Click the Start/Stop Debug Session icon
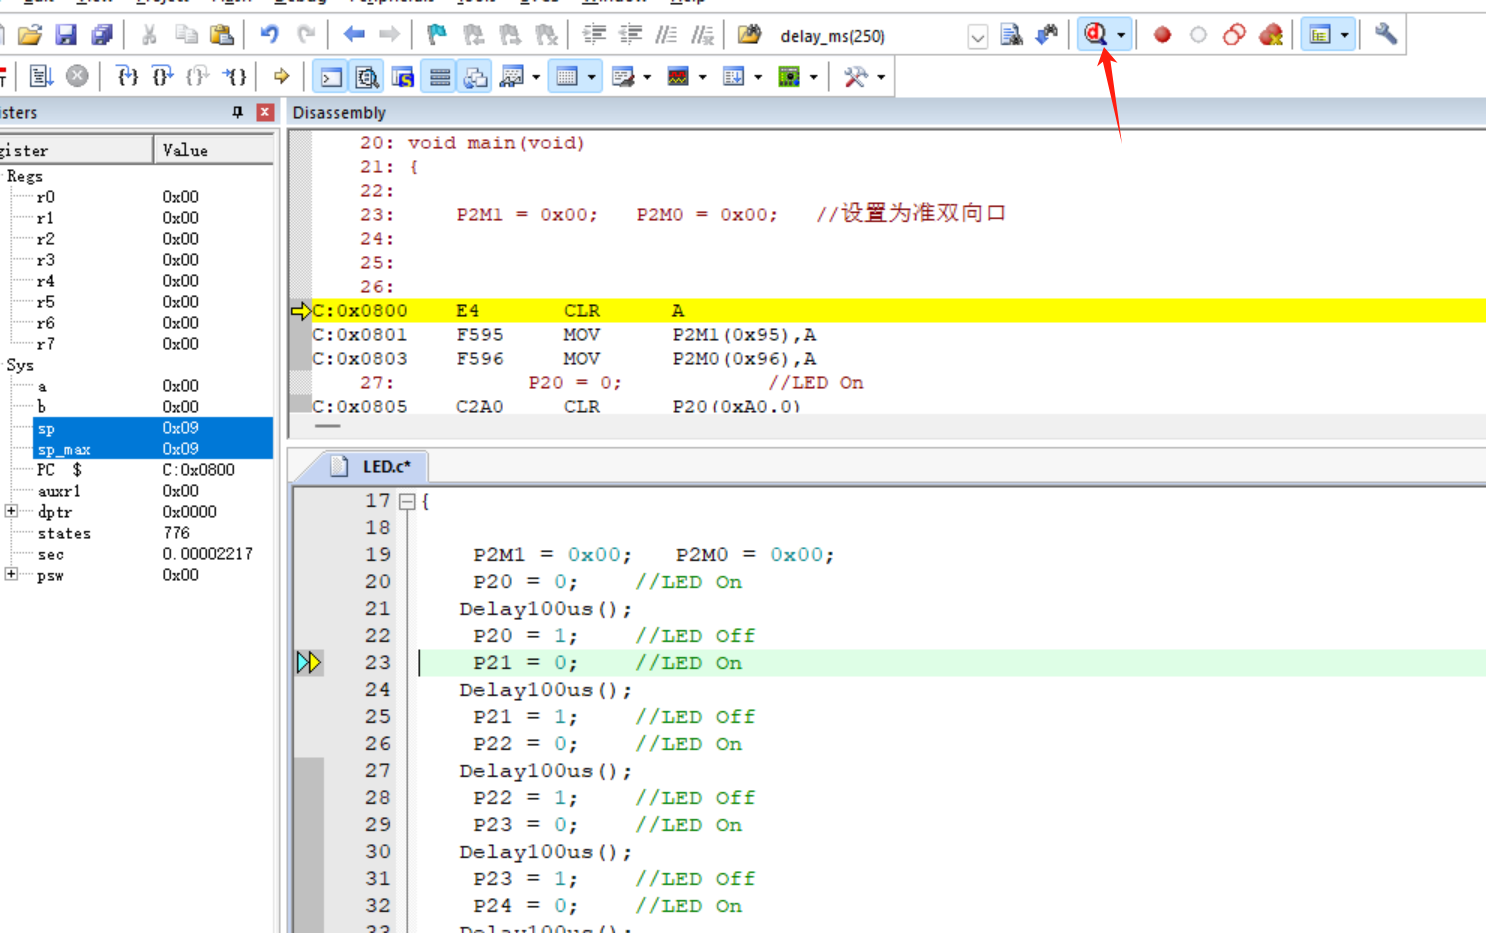The image size is (1486, 933). coord(1095,35)
